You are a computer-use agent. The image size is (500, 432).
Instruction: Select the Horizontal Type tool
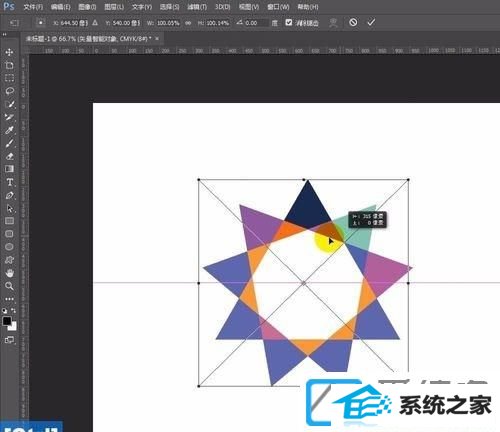click(9, 182)
